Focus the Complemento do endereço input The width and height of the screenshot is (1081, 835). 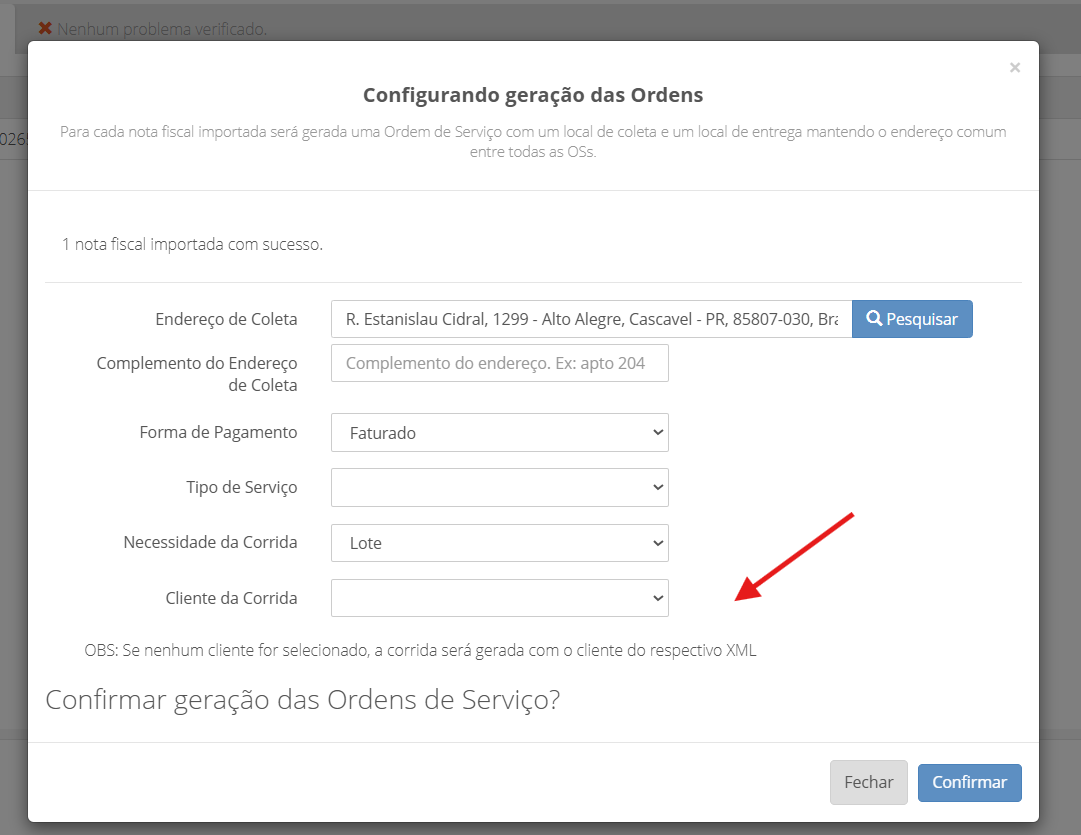(500, 363)
